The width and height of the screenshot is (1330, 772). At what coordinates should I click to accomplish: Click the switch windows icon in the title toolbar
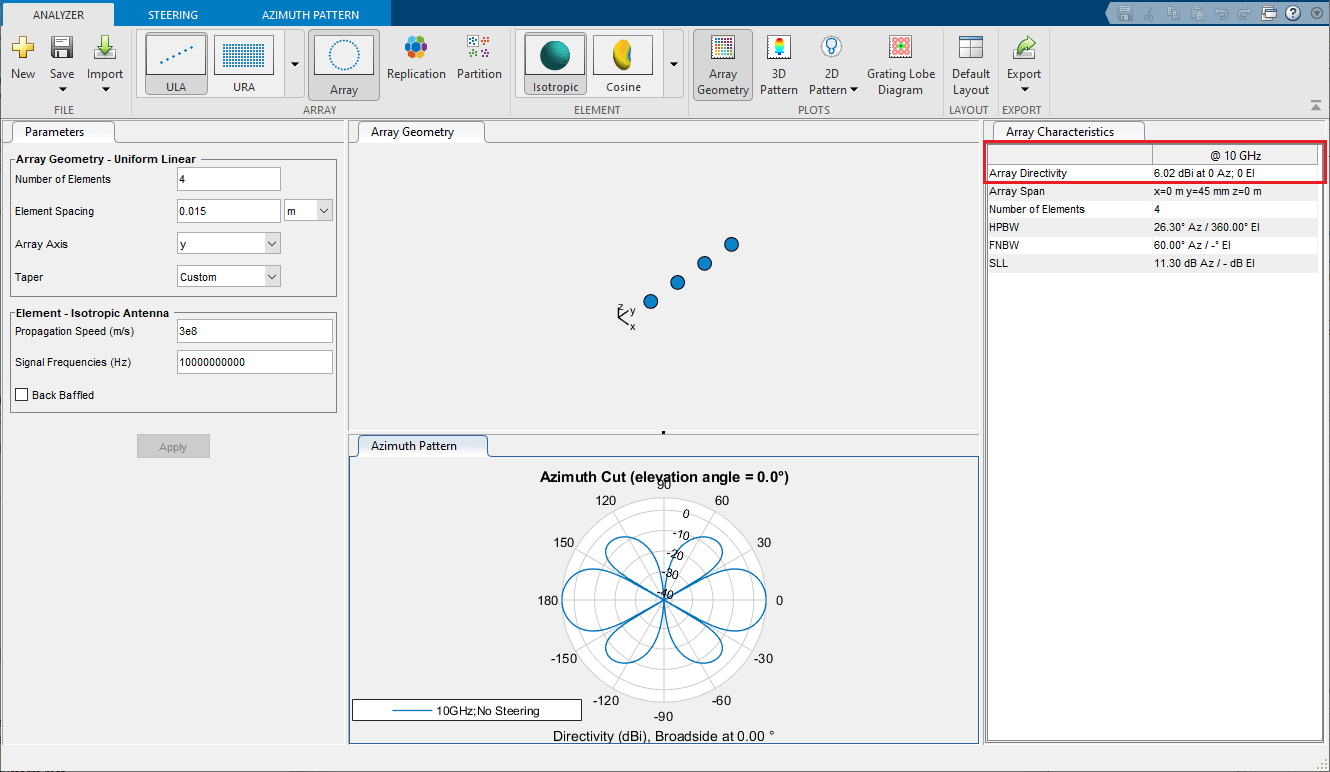tap(1270, 13)
